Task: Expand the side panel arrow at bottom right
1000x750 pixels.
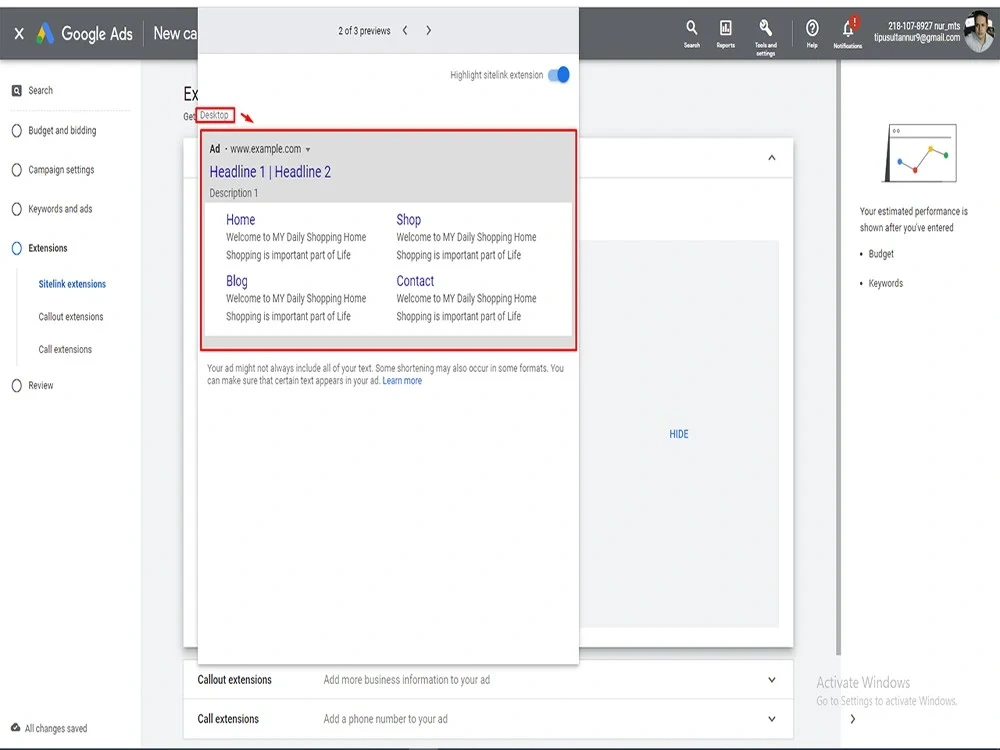Action: [853, 719]
